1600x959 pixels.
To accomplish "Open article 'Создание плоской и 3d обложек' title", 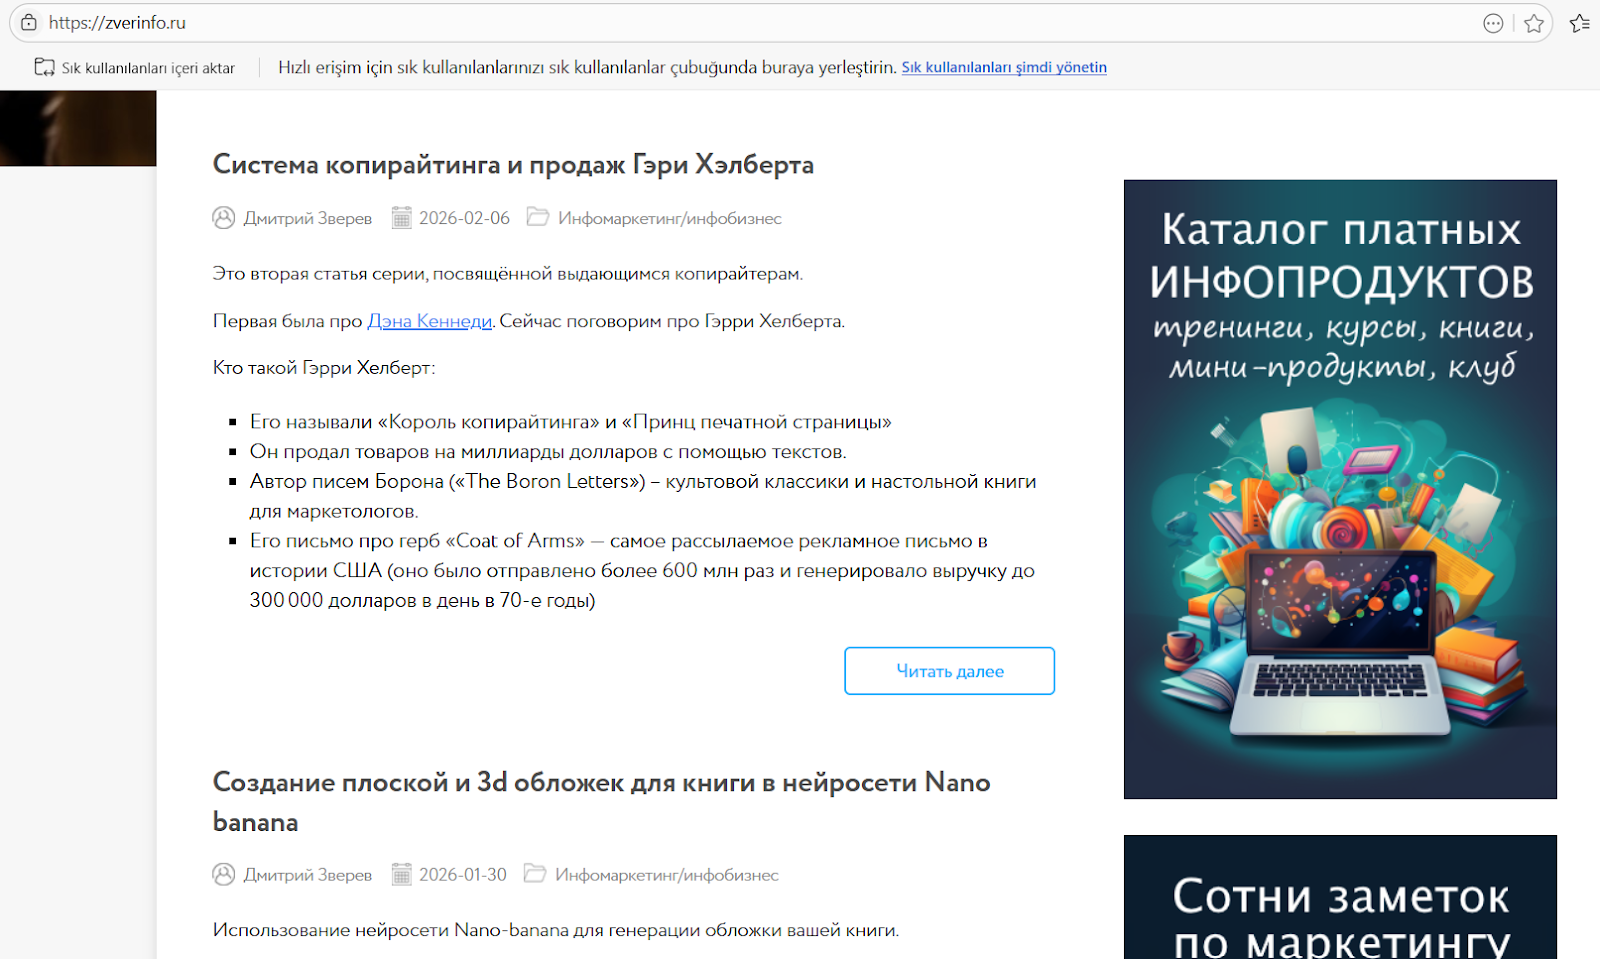I will (x=602, y=802).
